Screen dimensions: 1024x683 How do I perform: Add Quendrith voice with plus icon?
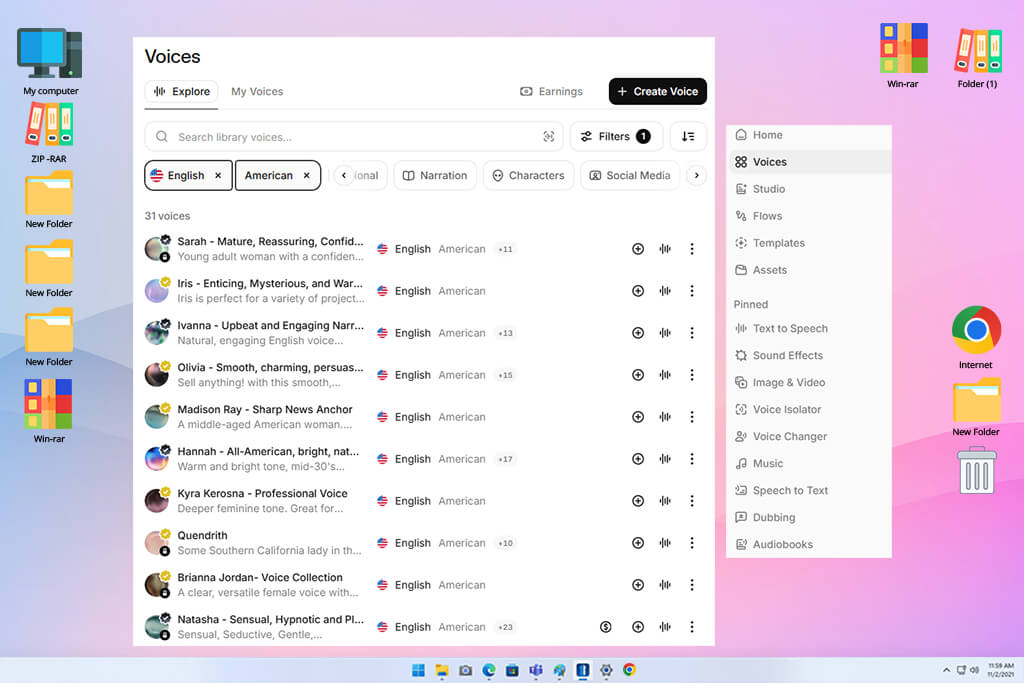click(638, 543)
